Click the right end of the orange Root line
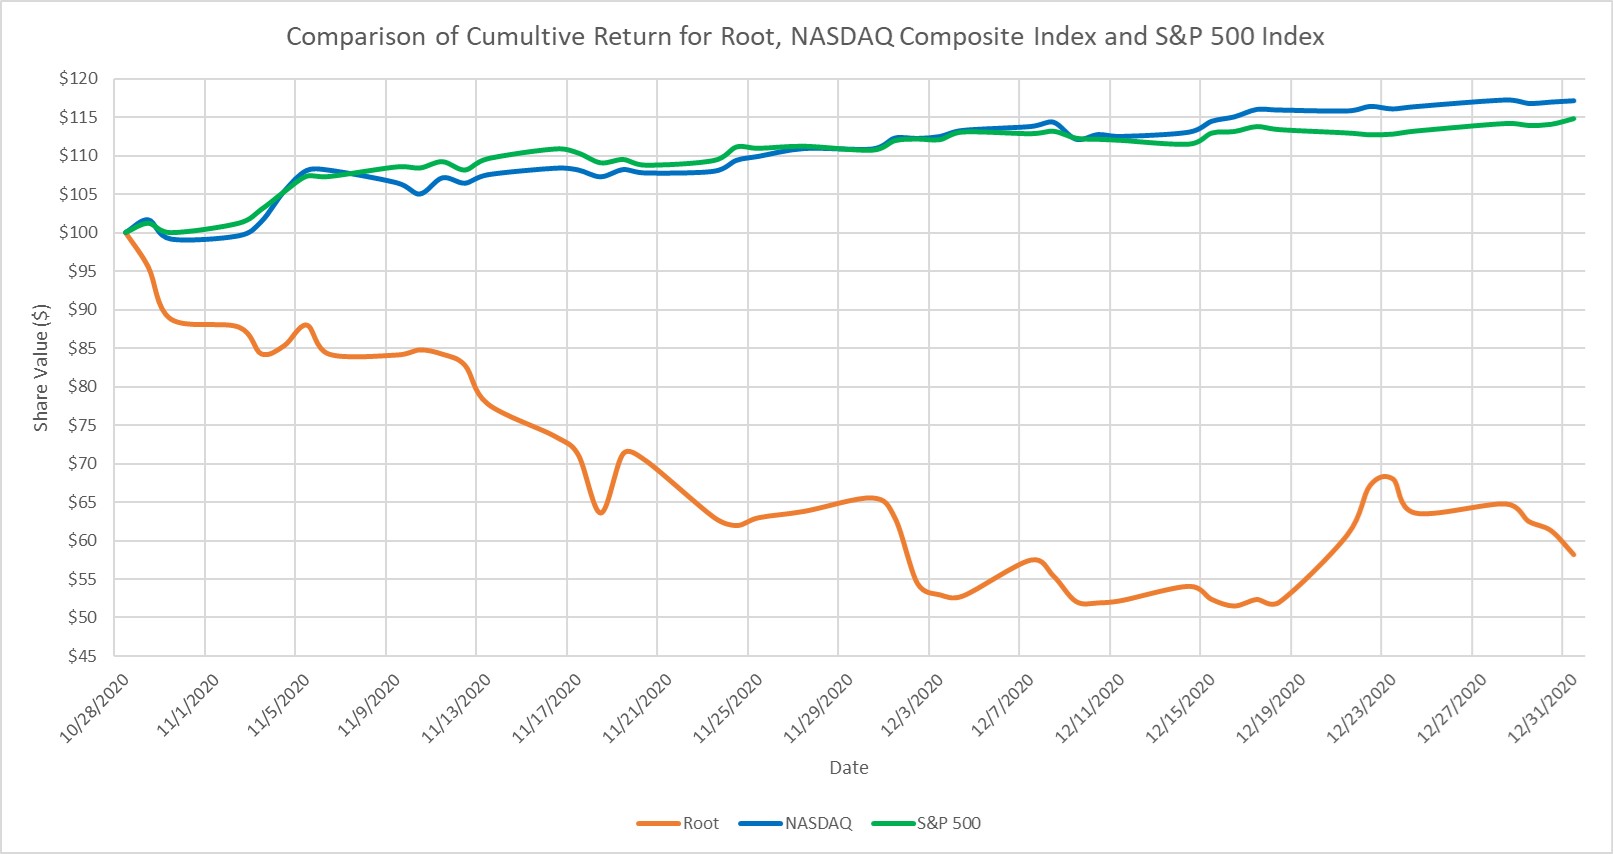 tap(1573, 554)
